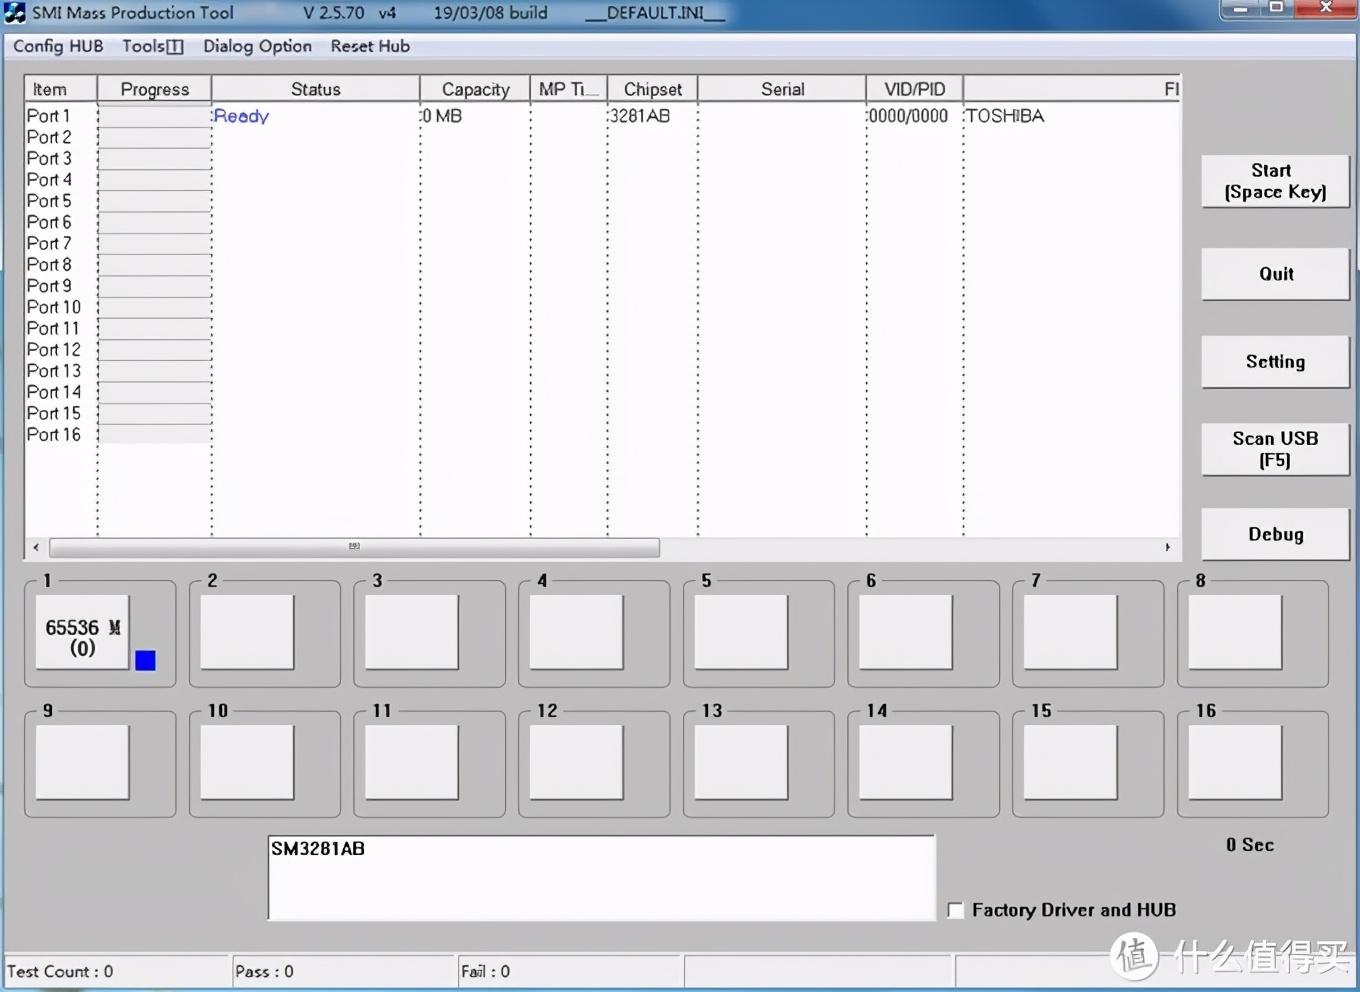Viewport: 1360px width, 992px height.
Task: Select the Port 9 row
Action: tap(49, 286)
